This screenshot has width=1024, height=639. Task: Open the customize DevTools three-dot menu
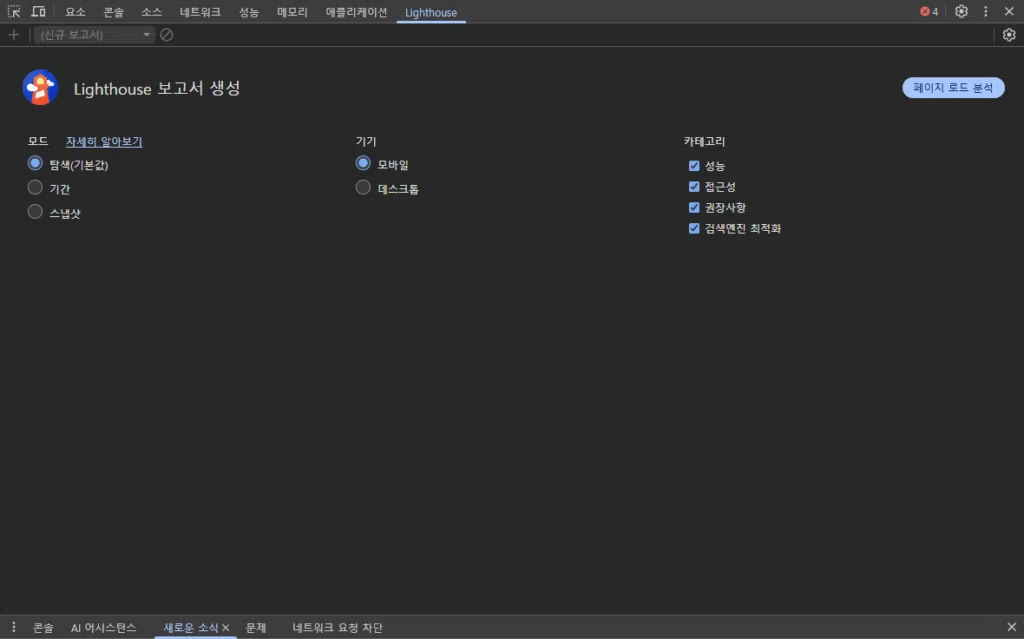coord(985,11)
